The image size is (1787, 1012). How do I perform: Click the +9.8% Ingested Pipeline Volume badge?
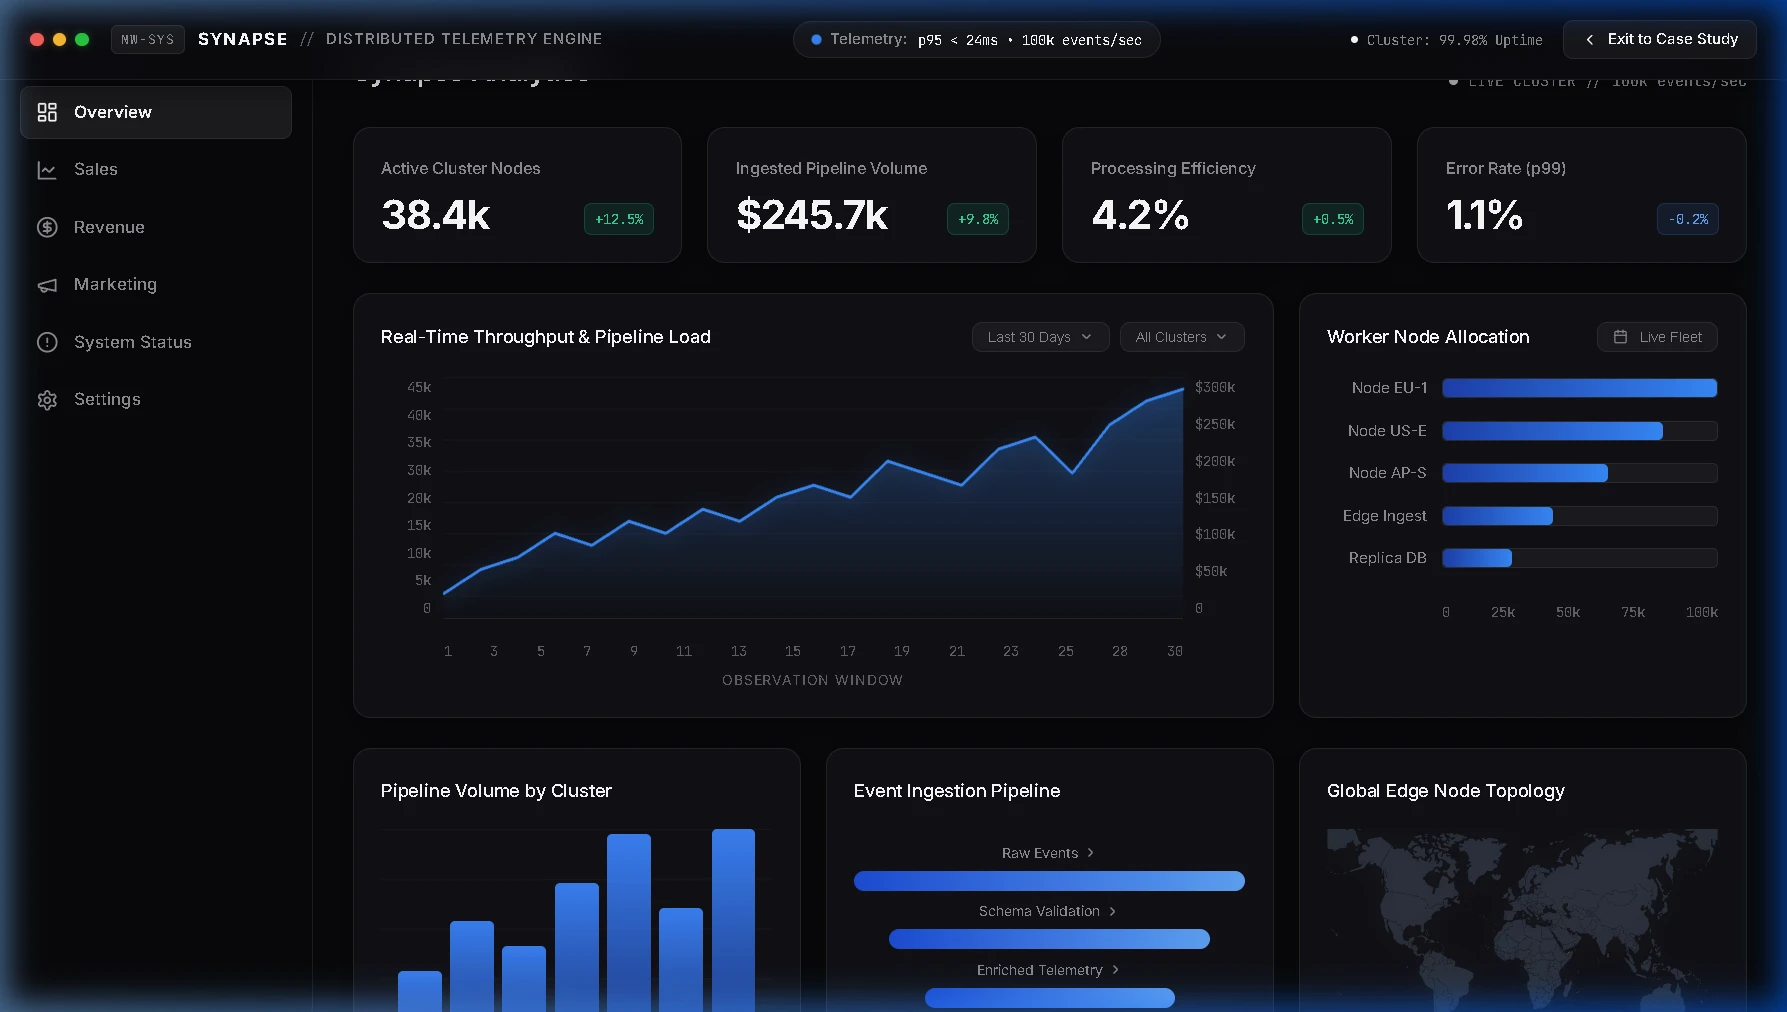point(978,219)
